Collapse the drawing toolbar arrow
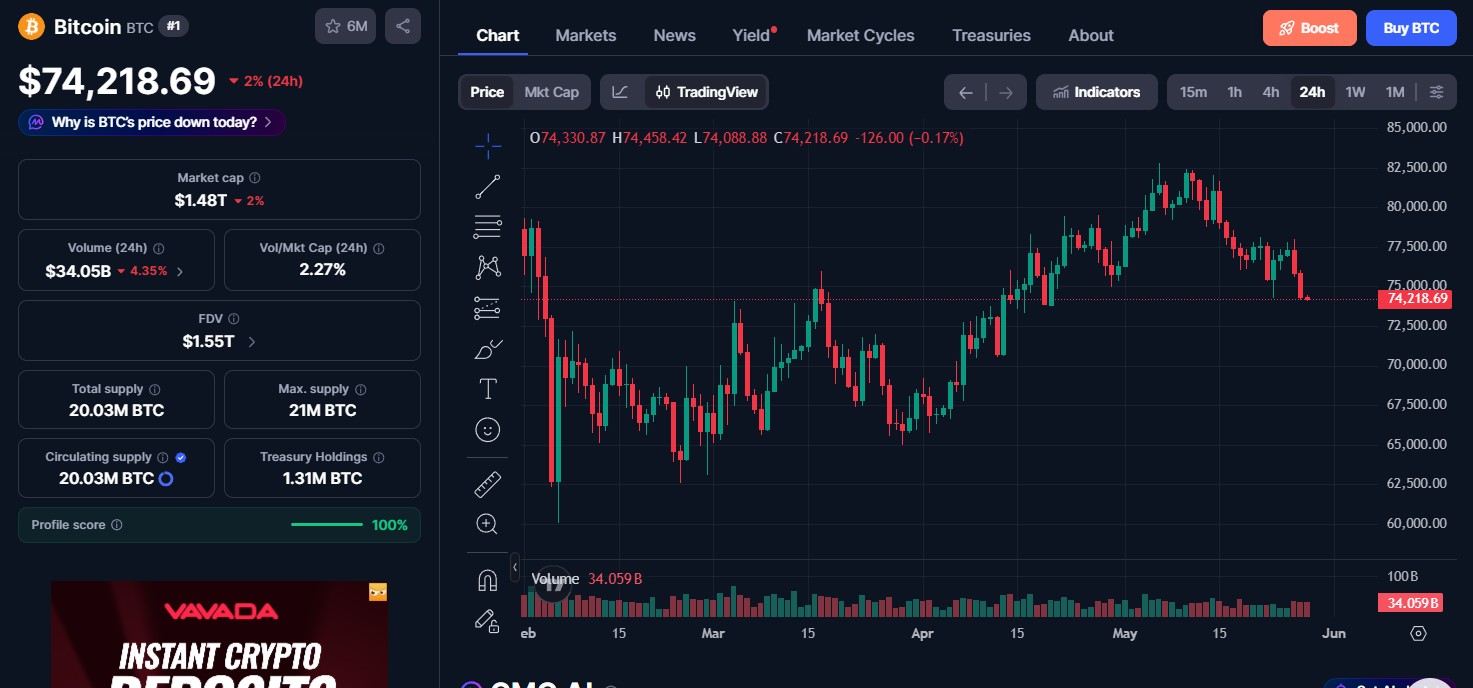The image size is (1473, 688). click(x=515, y=567)
